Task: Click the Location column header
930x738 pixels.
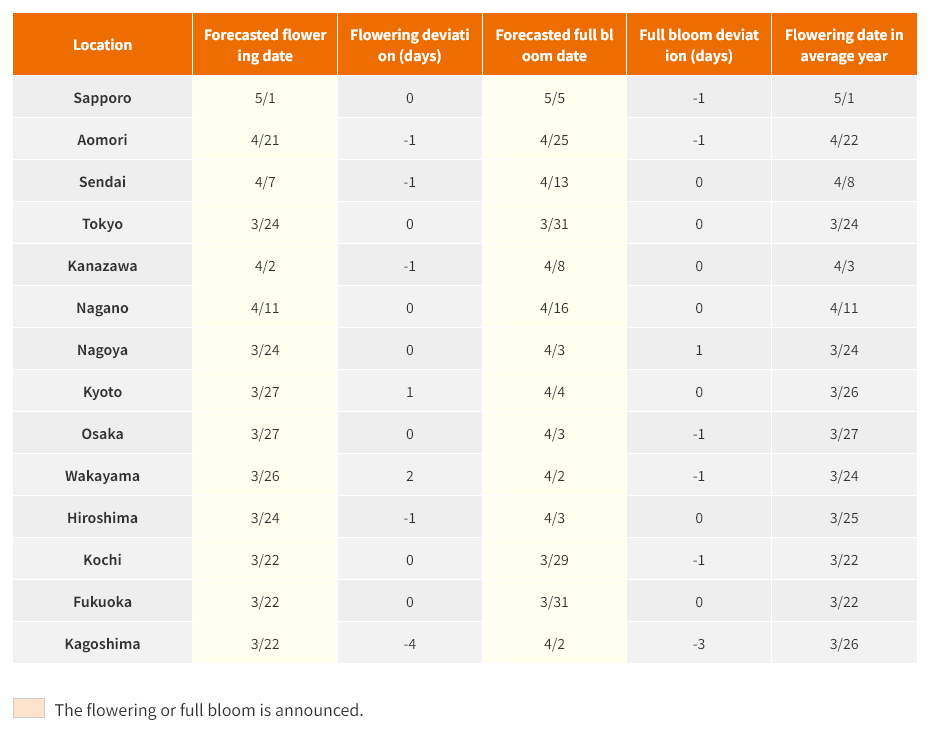Action: 102,45
